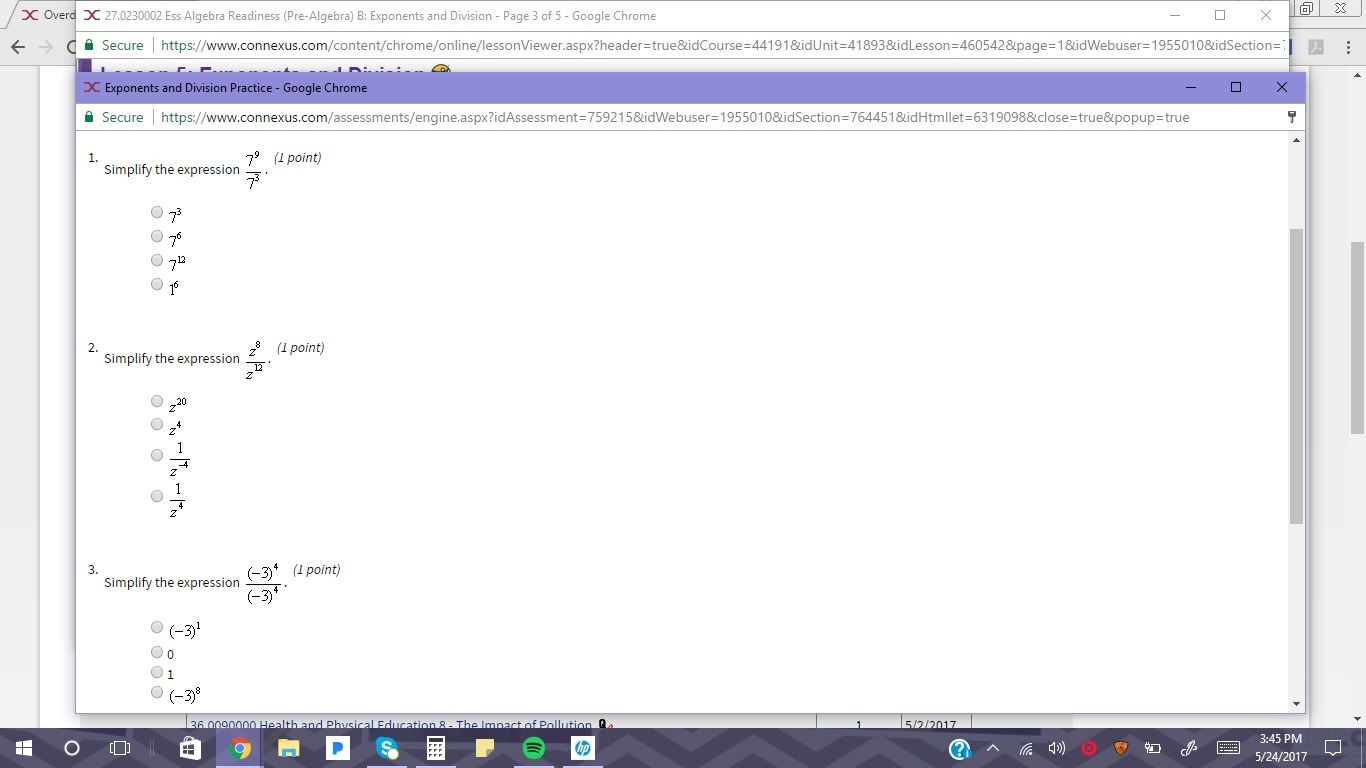Screen dimensions: 1366x768
Task: Choose 1 over z to the negative 4
Action: 157,455
